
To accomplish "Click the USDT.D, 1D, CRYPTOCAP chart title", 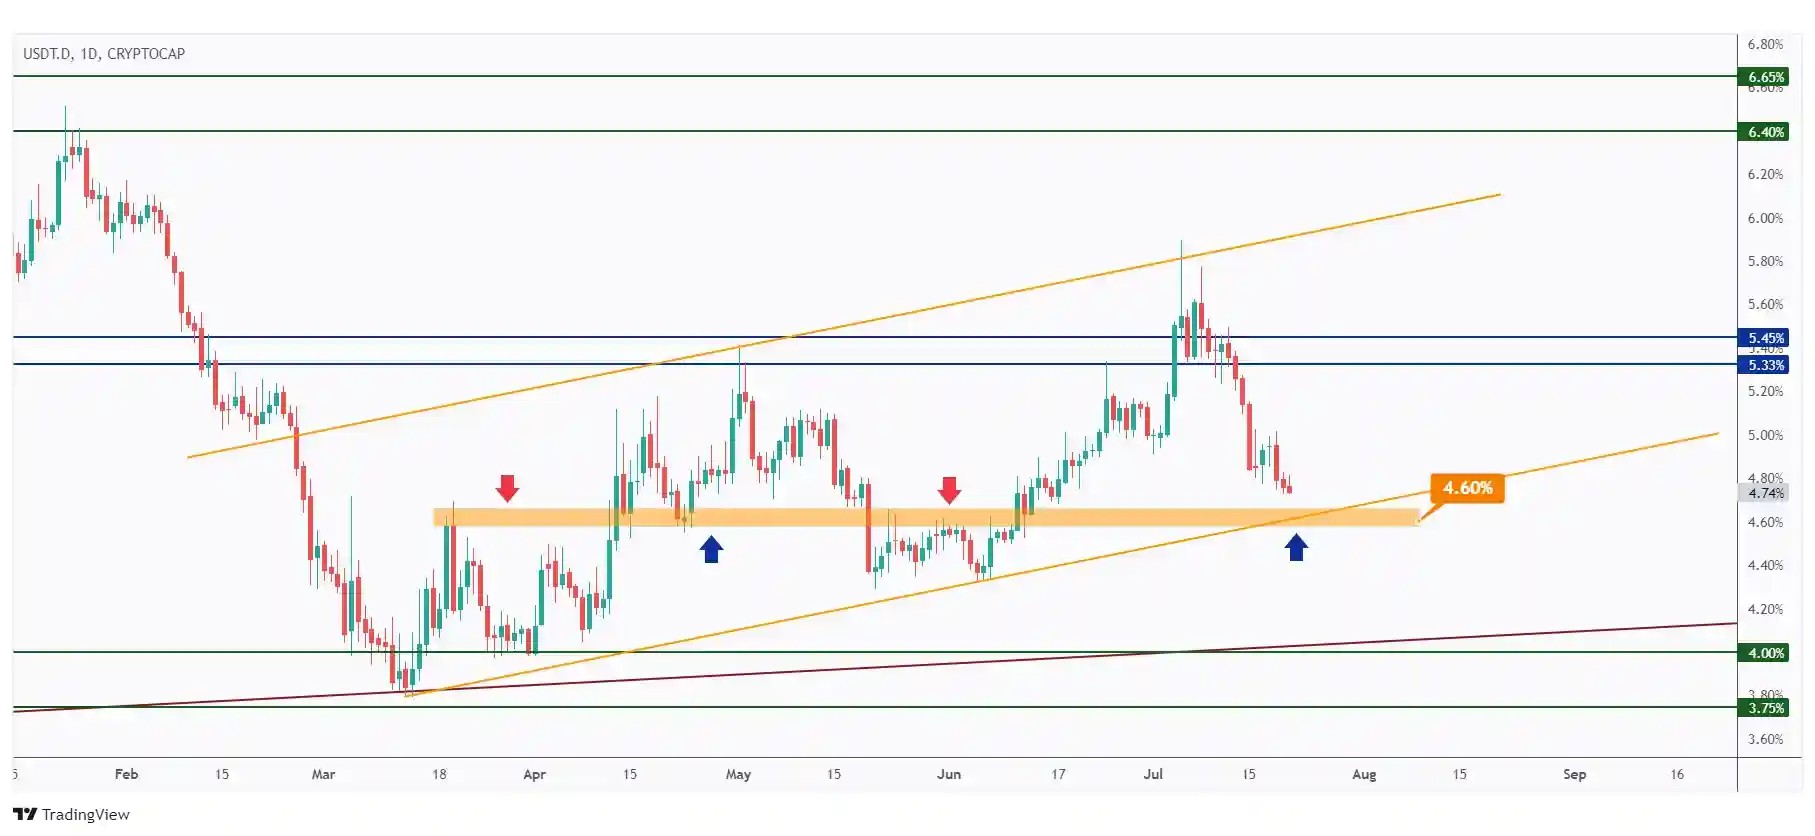I will point(104,54).
